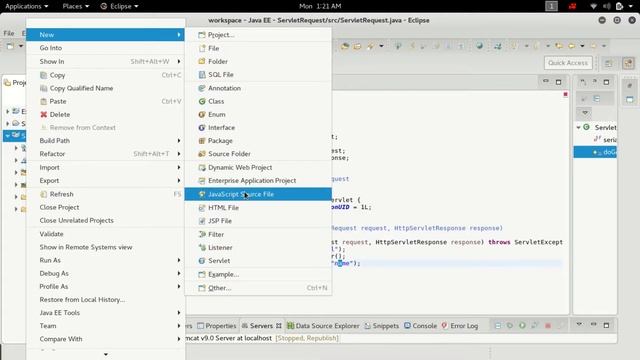Switch to the Servers tab
640x360 pixels.
click(x=261, y=326)
